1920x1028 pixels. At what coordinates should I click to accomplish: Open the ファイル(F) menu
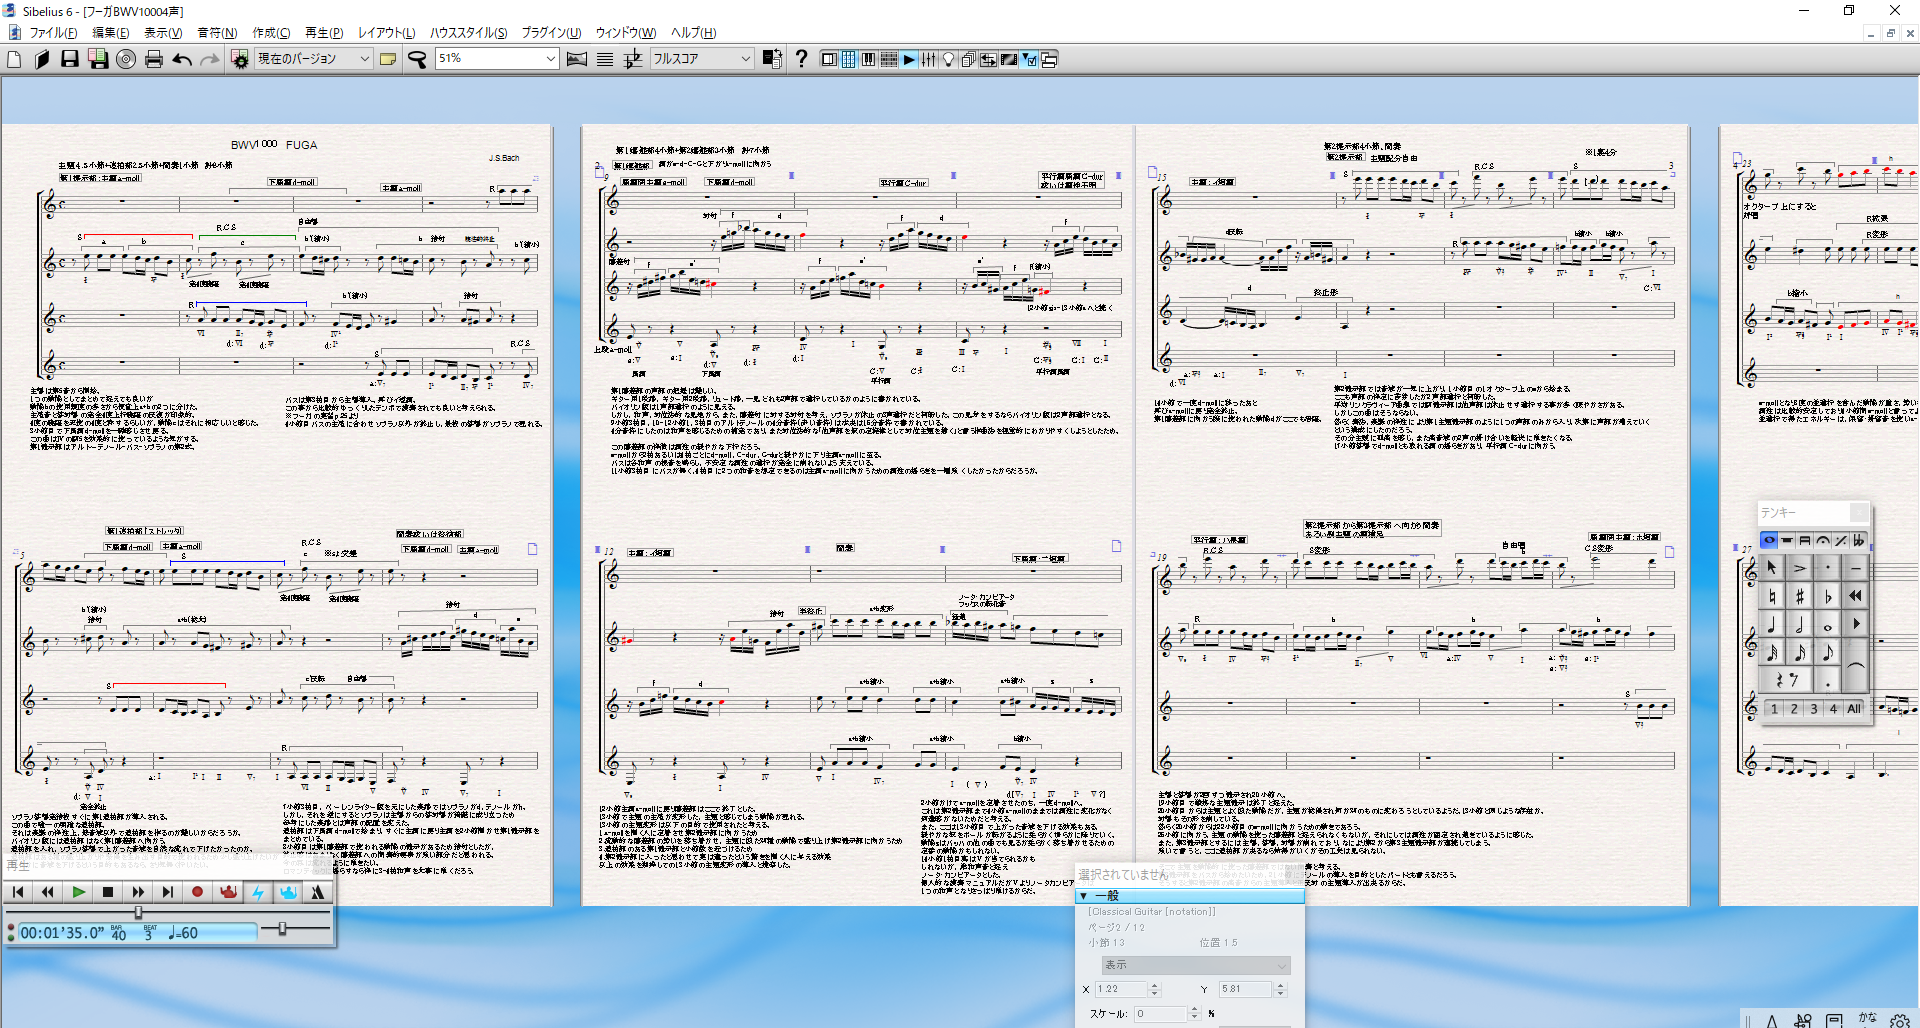point(52,33)
